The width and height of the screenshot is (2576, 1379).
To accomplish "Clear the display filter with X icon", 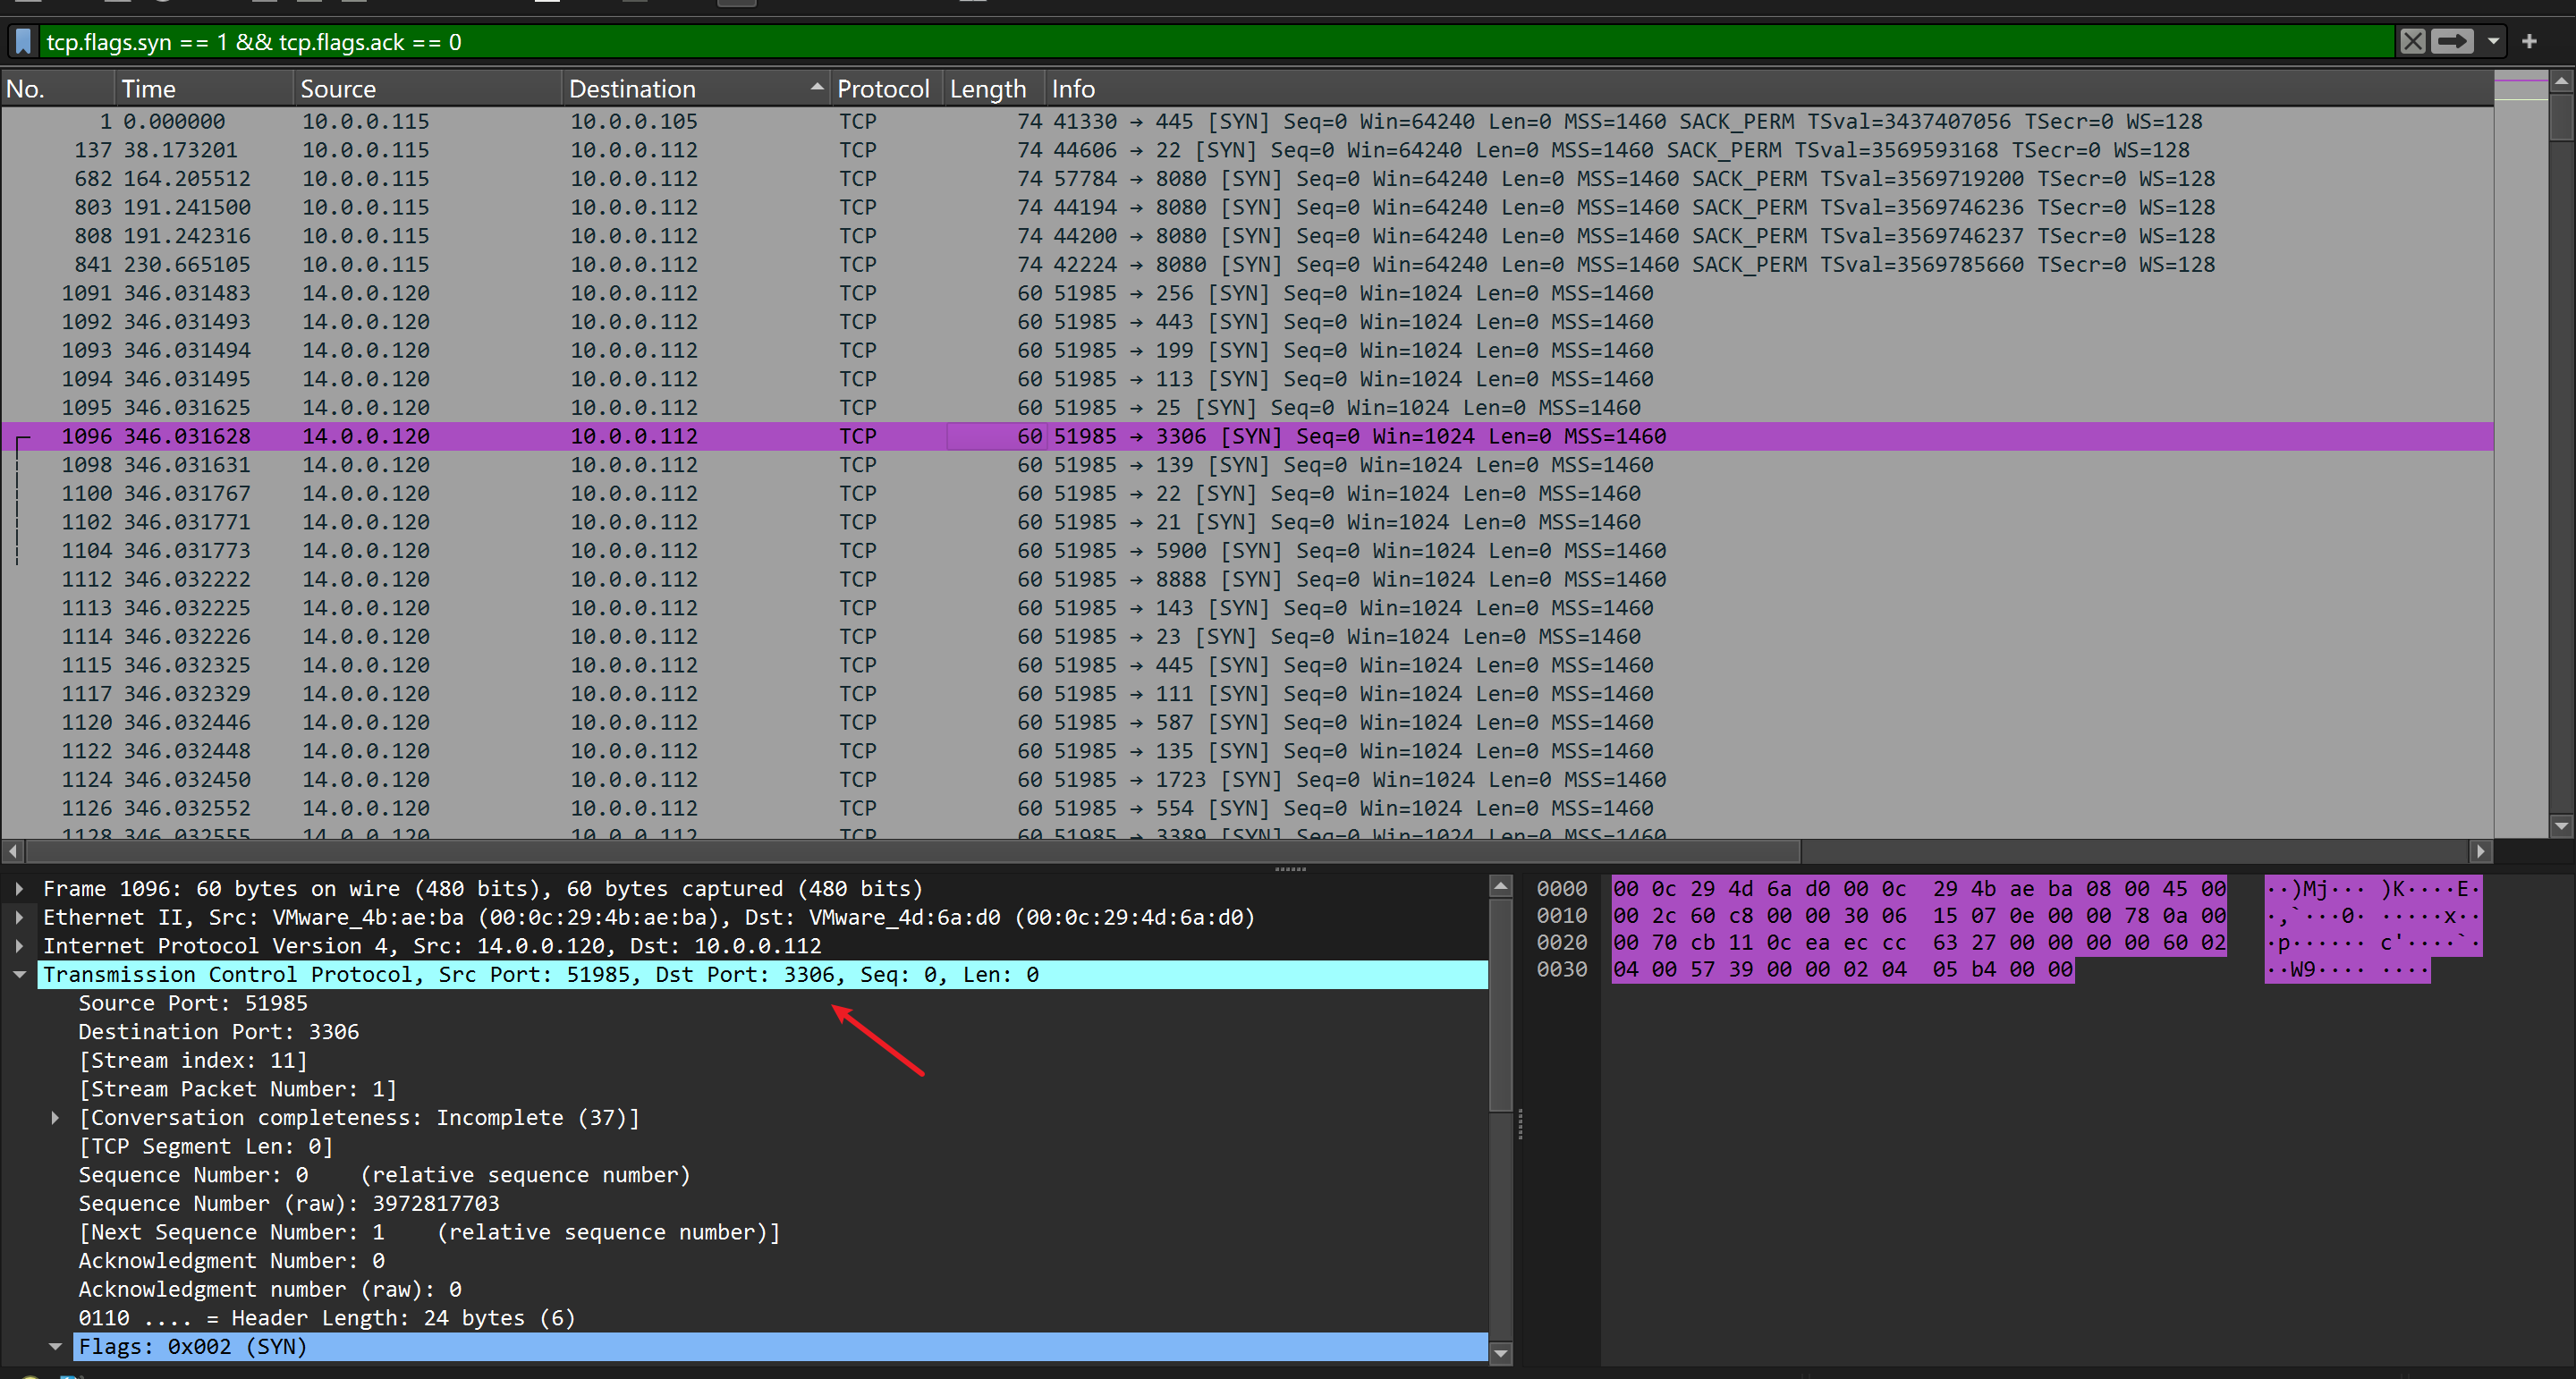I will tap(2412, 42).
